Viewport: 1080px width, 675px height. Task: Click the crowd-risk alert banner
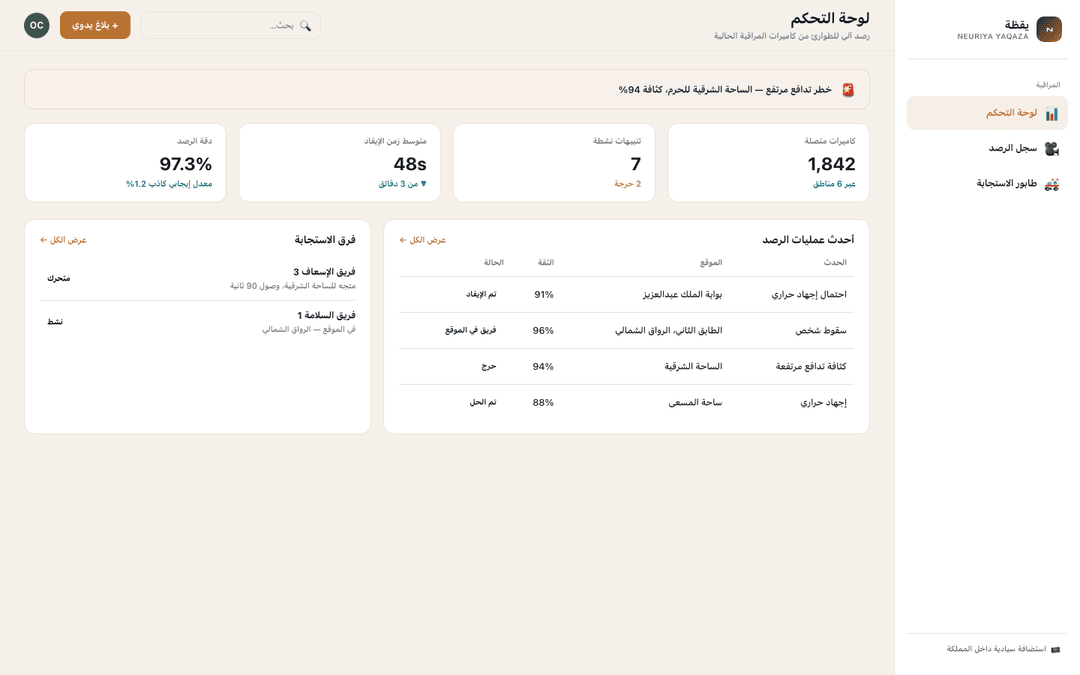click(446, 89)
